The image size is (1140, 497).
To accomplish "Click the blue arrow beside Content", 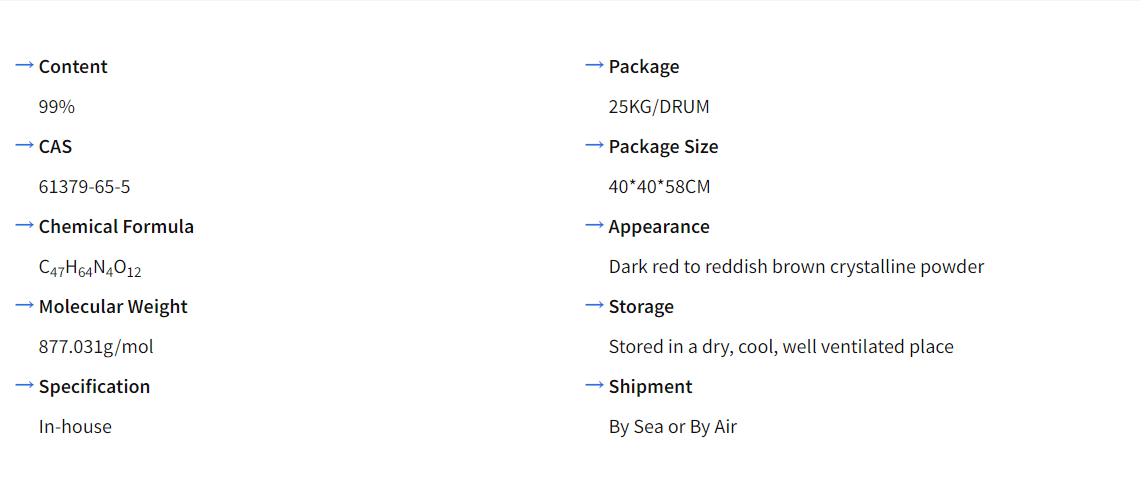I will click(x=25, y=66).
